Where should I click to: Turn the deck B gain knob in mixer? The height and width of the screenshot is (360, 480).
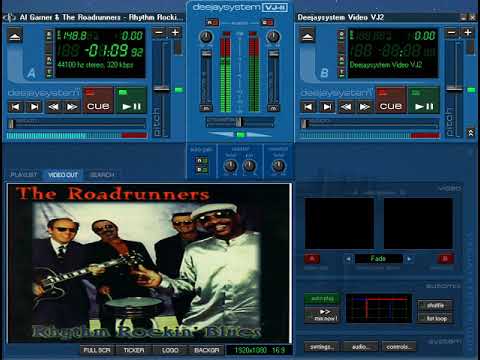coord(273,37)
